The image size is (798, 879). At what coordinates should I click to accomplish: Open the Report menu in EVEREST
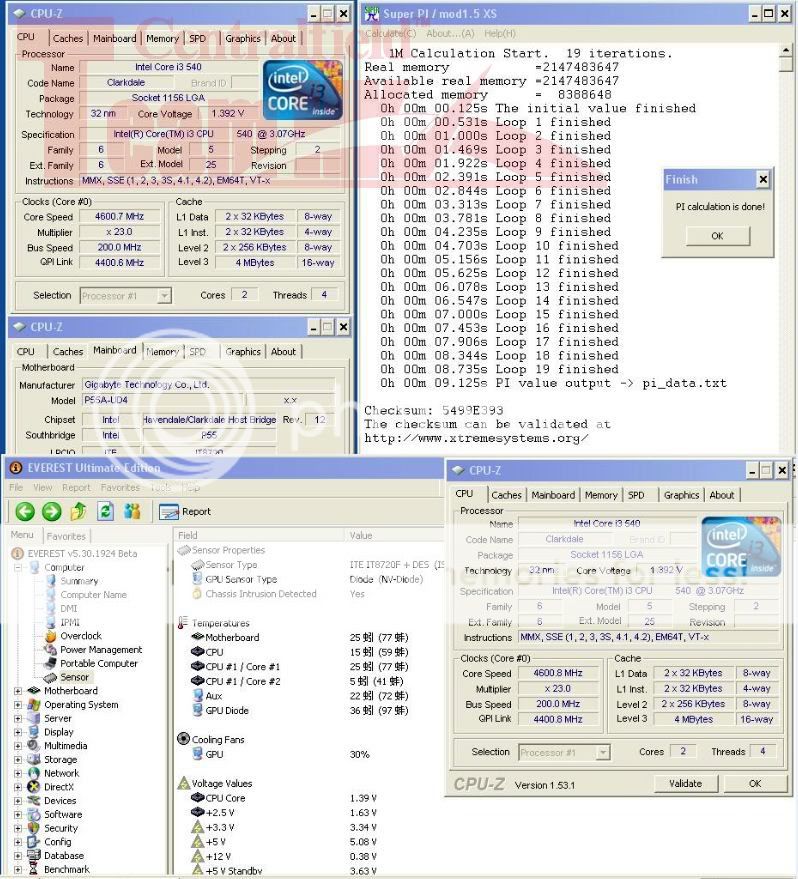pyautogui.click(x=76, y=488)
